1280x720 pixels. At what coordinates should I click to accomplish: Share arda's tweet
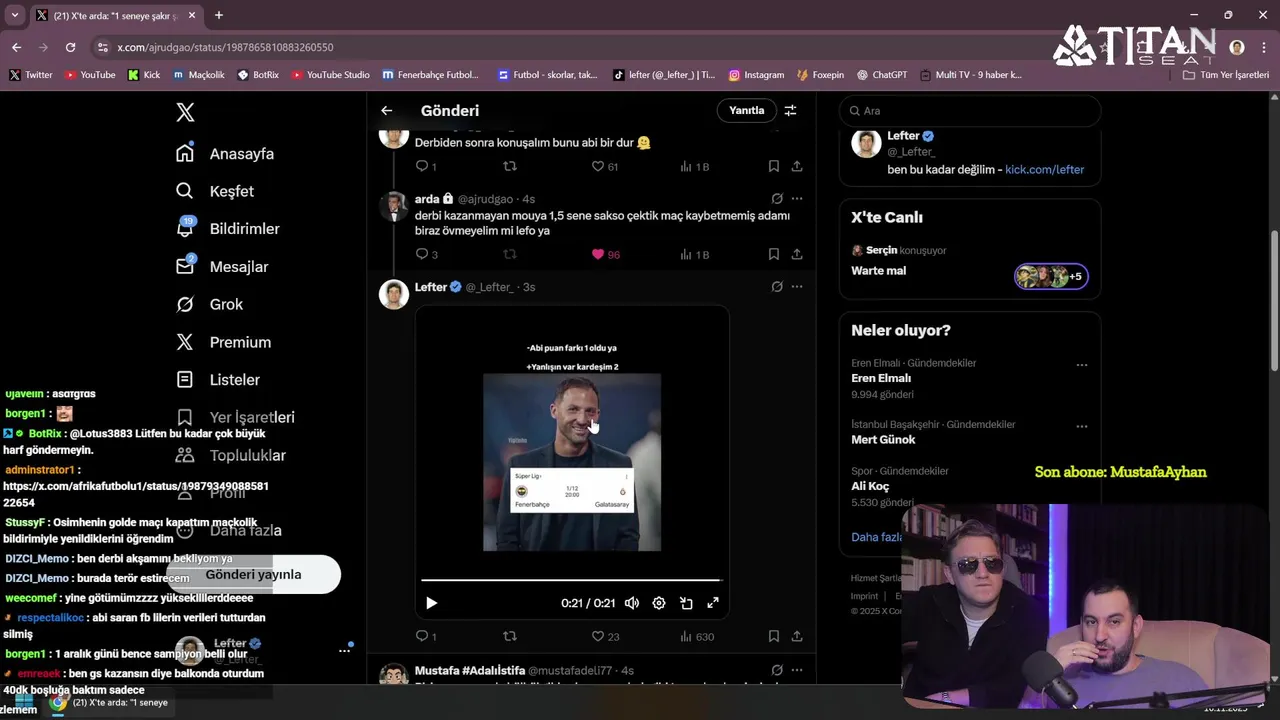click(797, 254)
